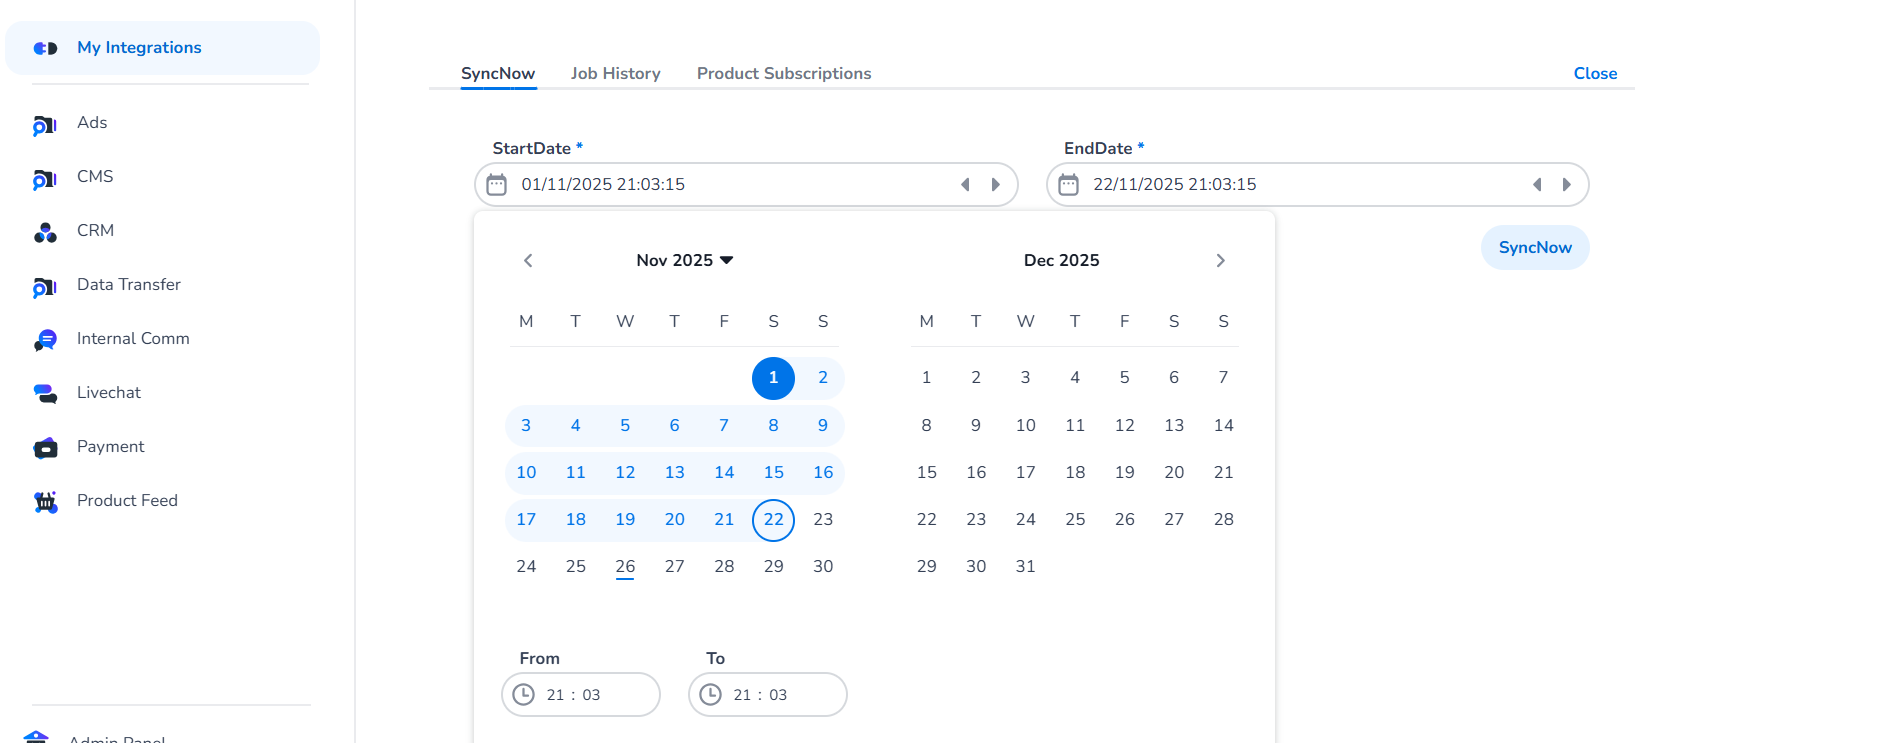The width and height of the screenshot is (1889, 743).
Task: Click the Livechat sidebar icon
Action: [45, 394]
